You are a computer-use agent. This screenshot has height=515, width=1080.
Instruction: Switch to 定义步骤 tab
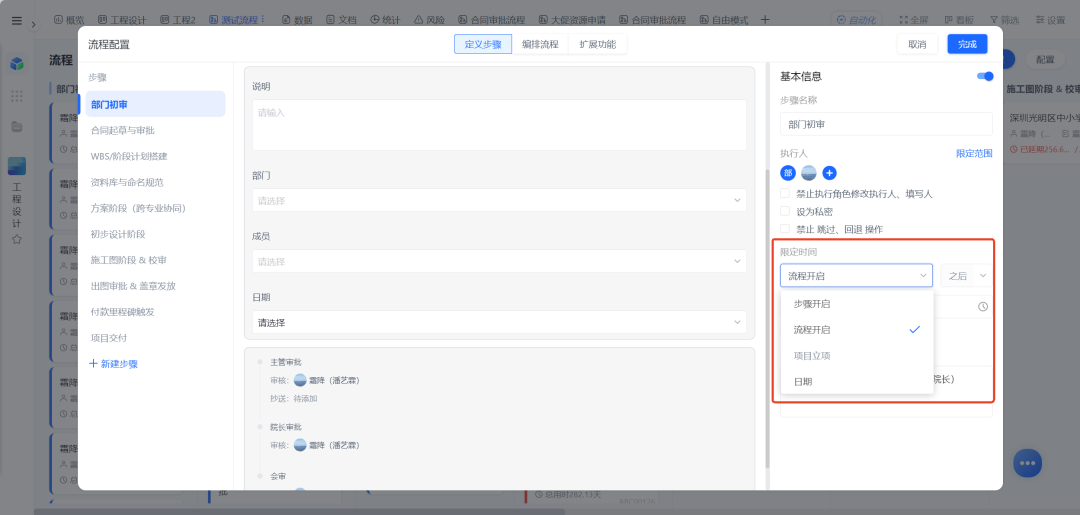pos(483,44)
